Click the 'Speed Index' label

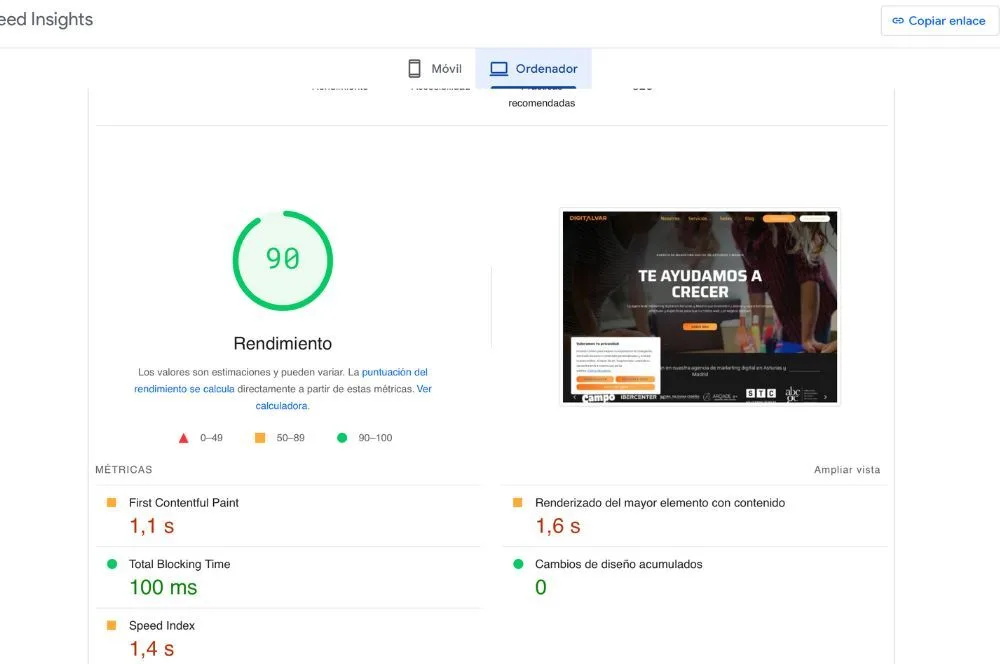click(x=162, y=626)
